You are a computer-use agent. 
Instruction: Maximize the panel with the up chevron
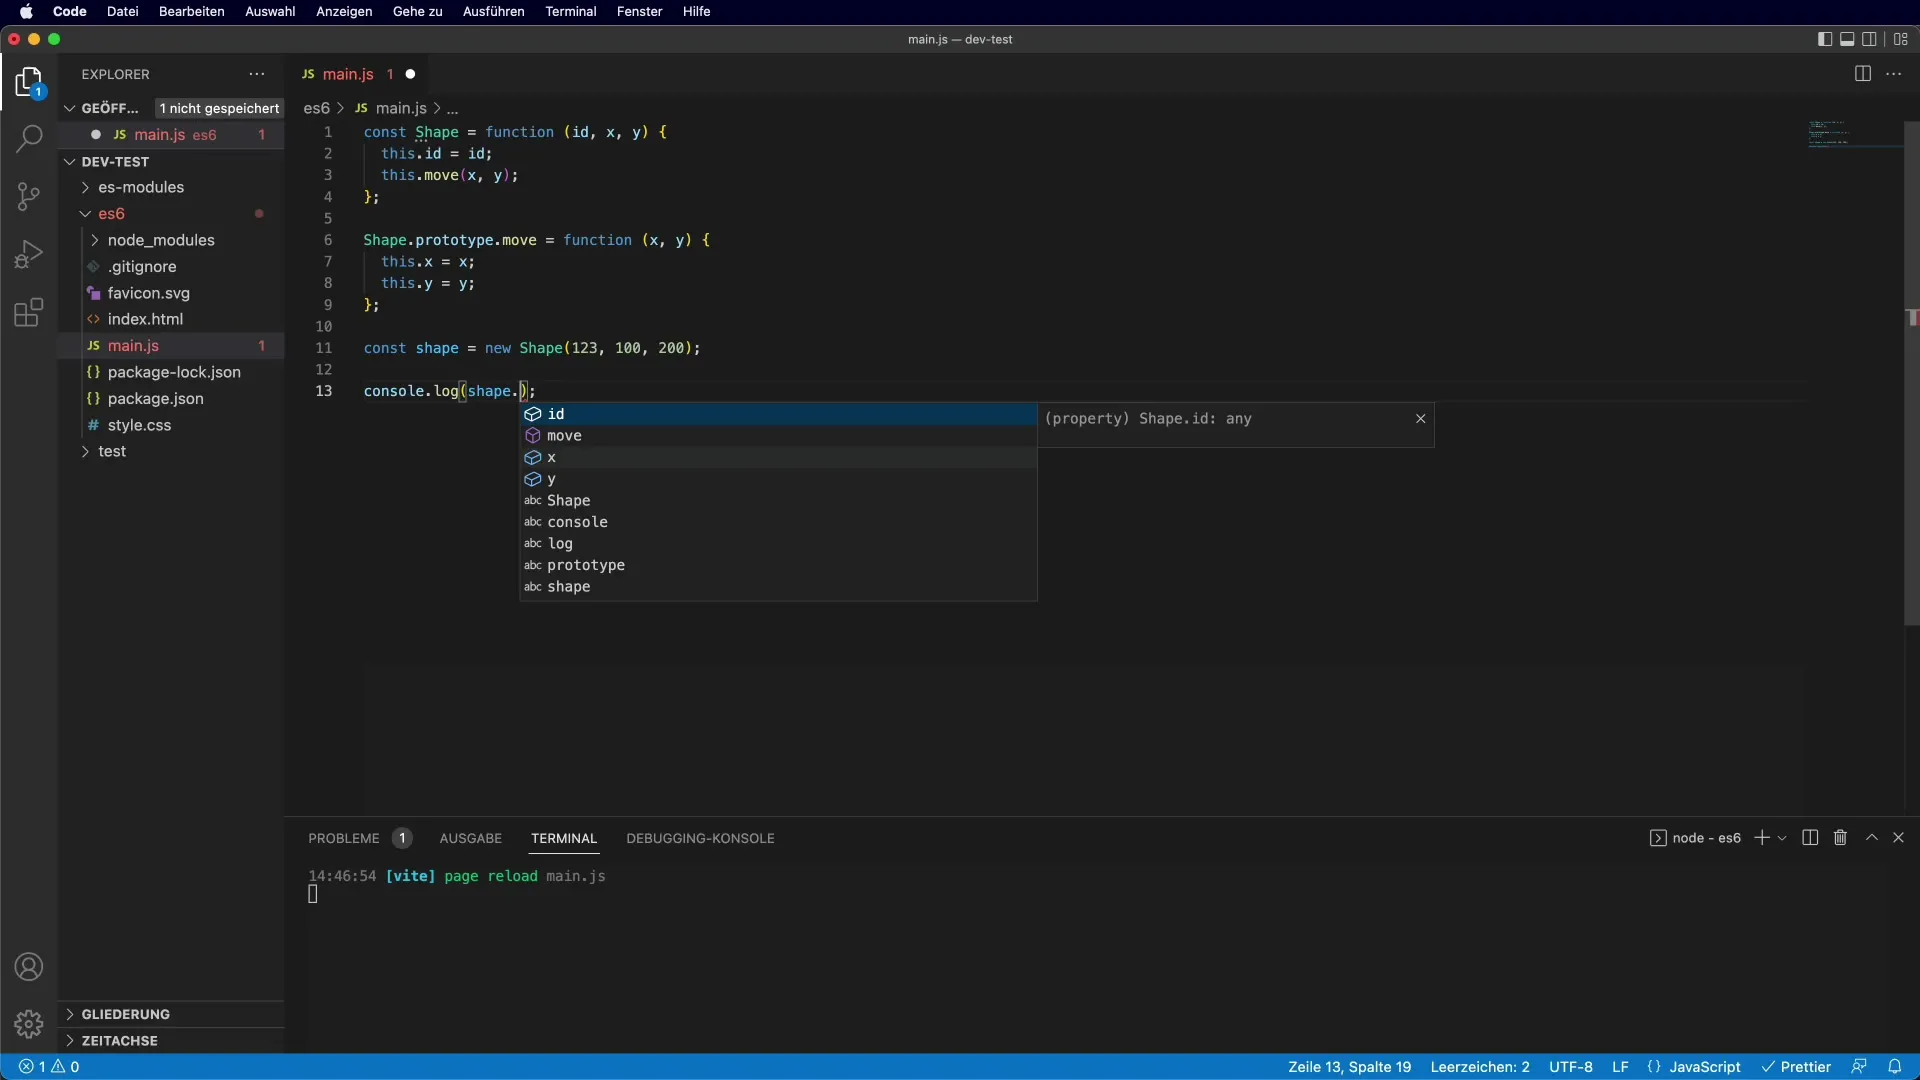[x=1872, y=838]
